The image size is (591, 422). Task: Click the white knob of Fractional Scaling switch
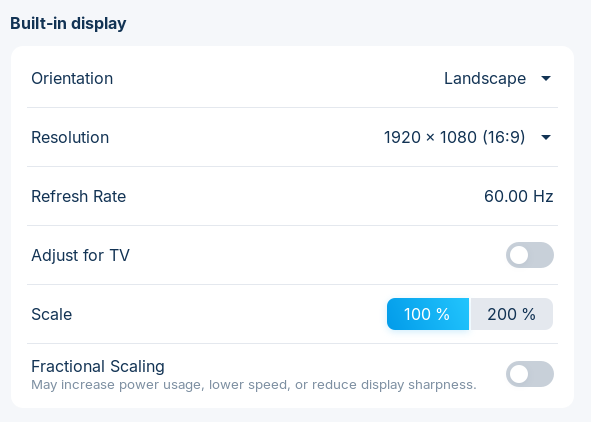pyautogui.click(x=519, y=374)
